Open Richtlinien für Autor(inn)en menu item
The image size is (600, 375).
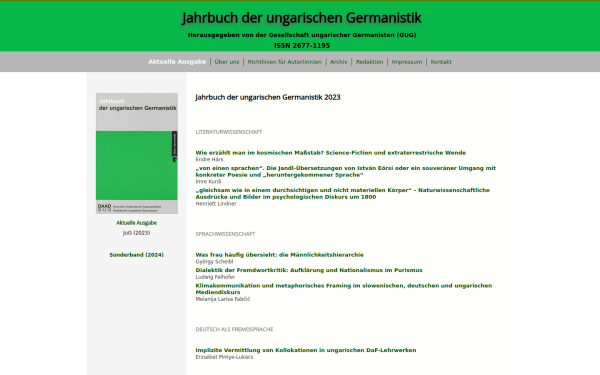[285, 62]
